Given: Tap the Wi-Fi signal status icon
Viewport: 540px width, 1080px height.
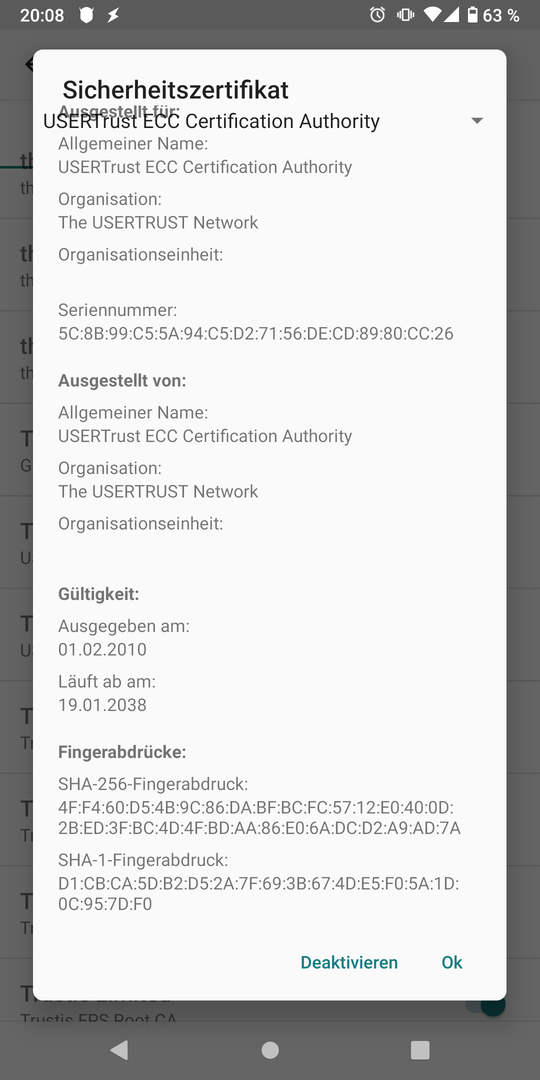Looking at the screenshot, I should pos(433,15).
